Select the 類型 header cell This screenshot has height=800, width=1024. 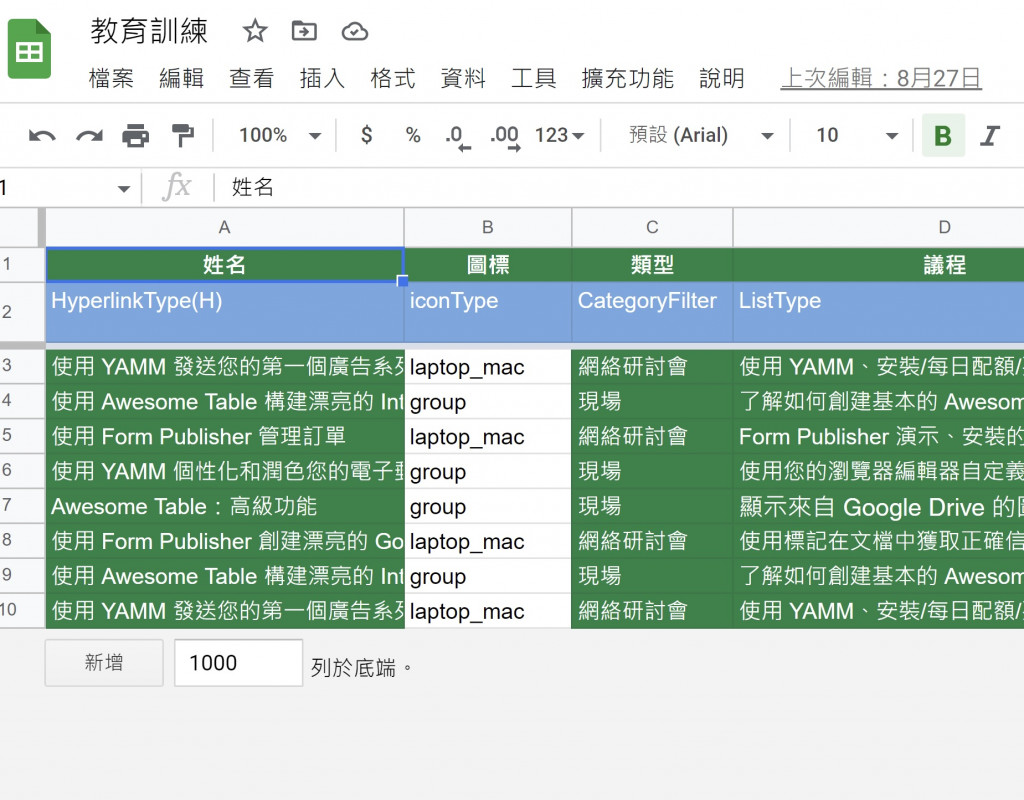tap(652, 264)
